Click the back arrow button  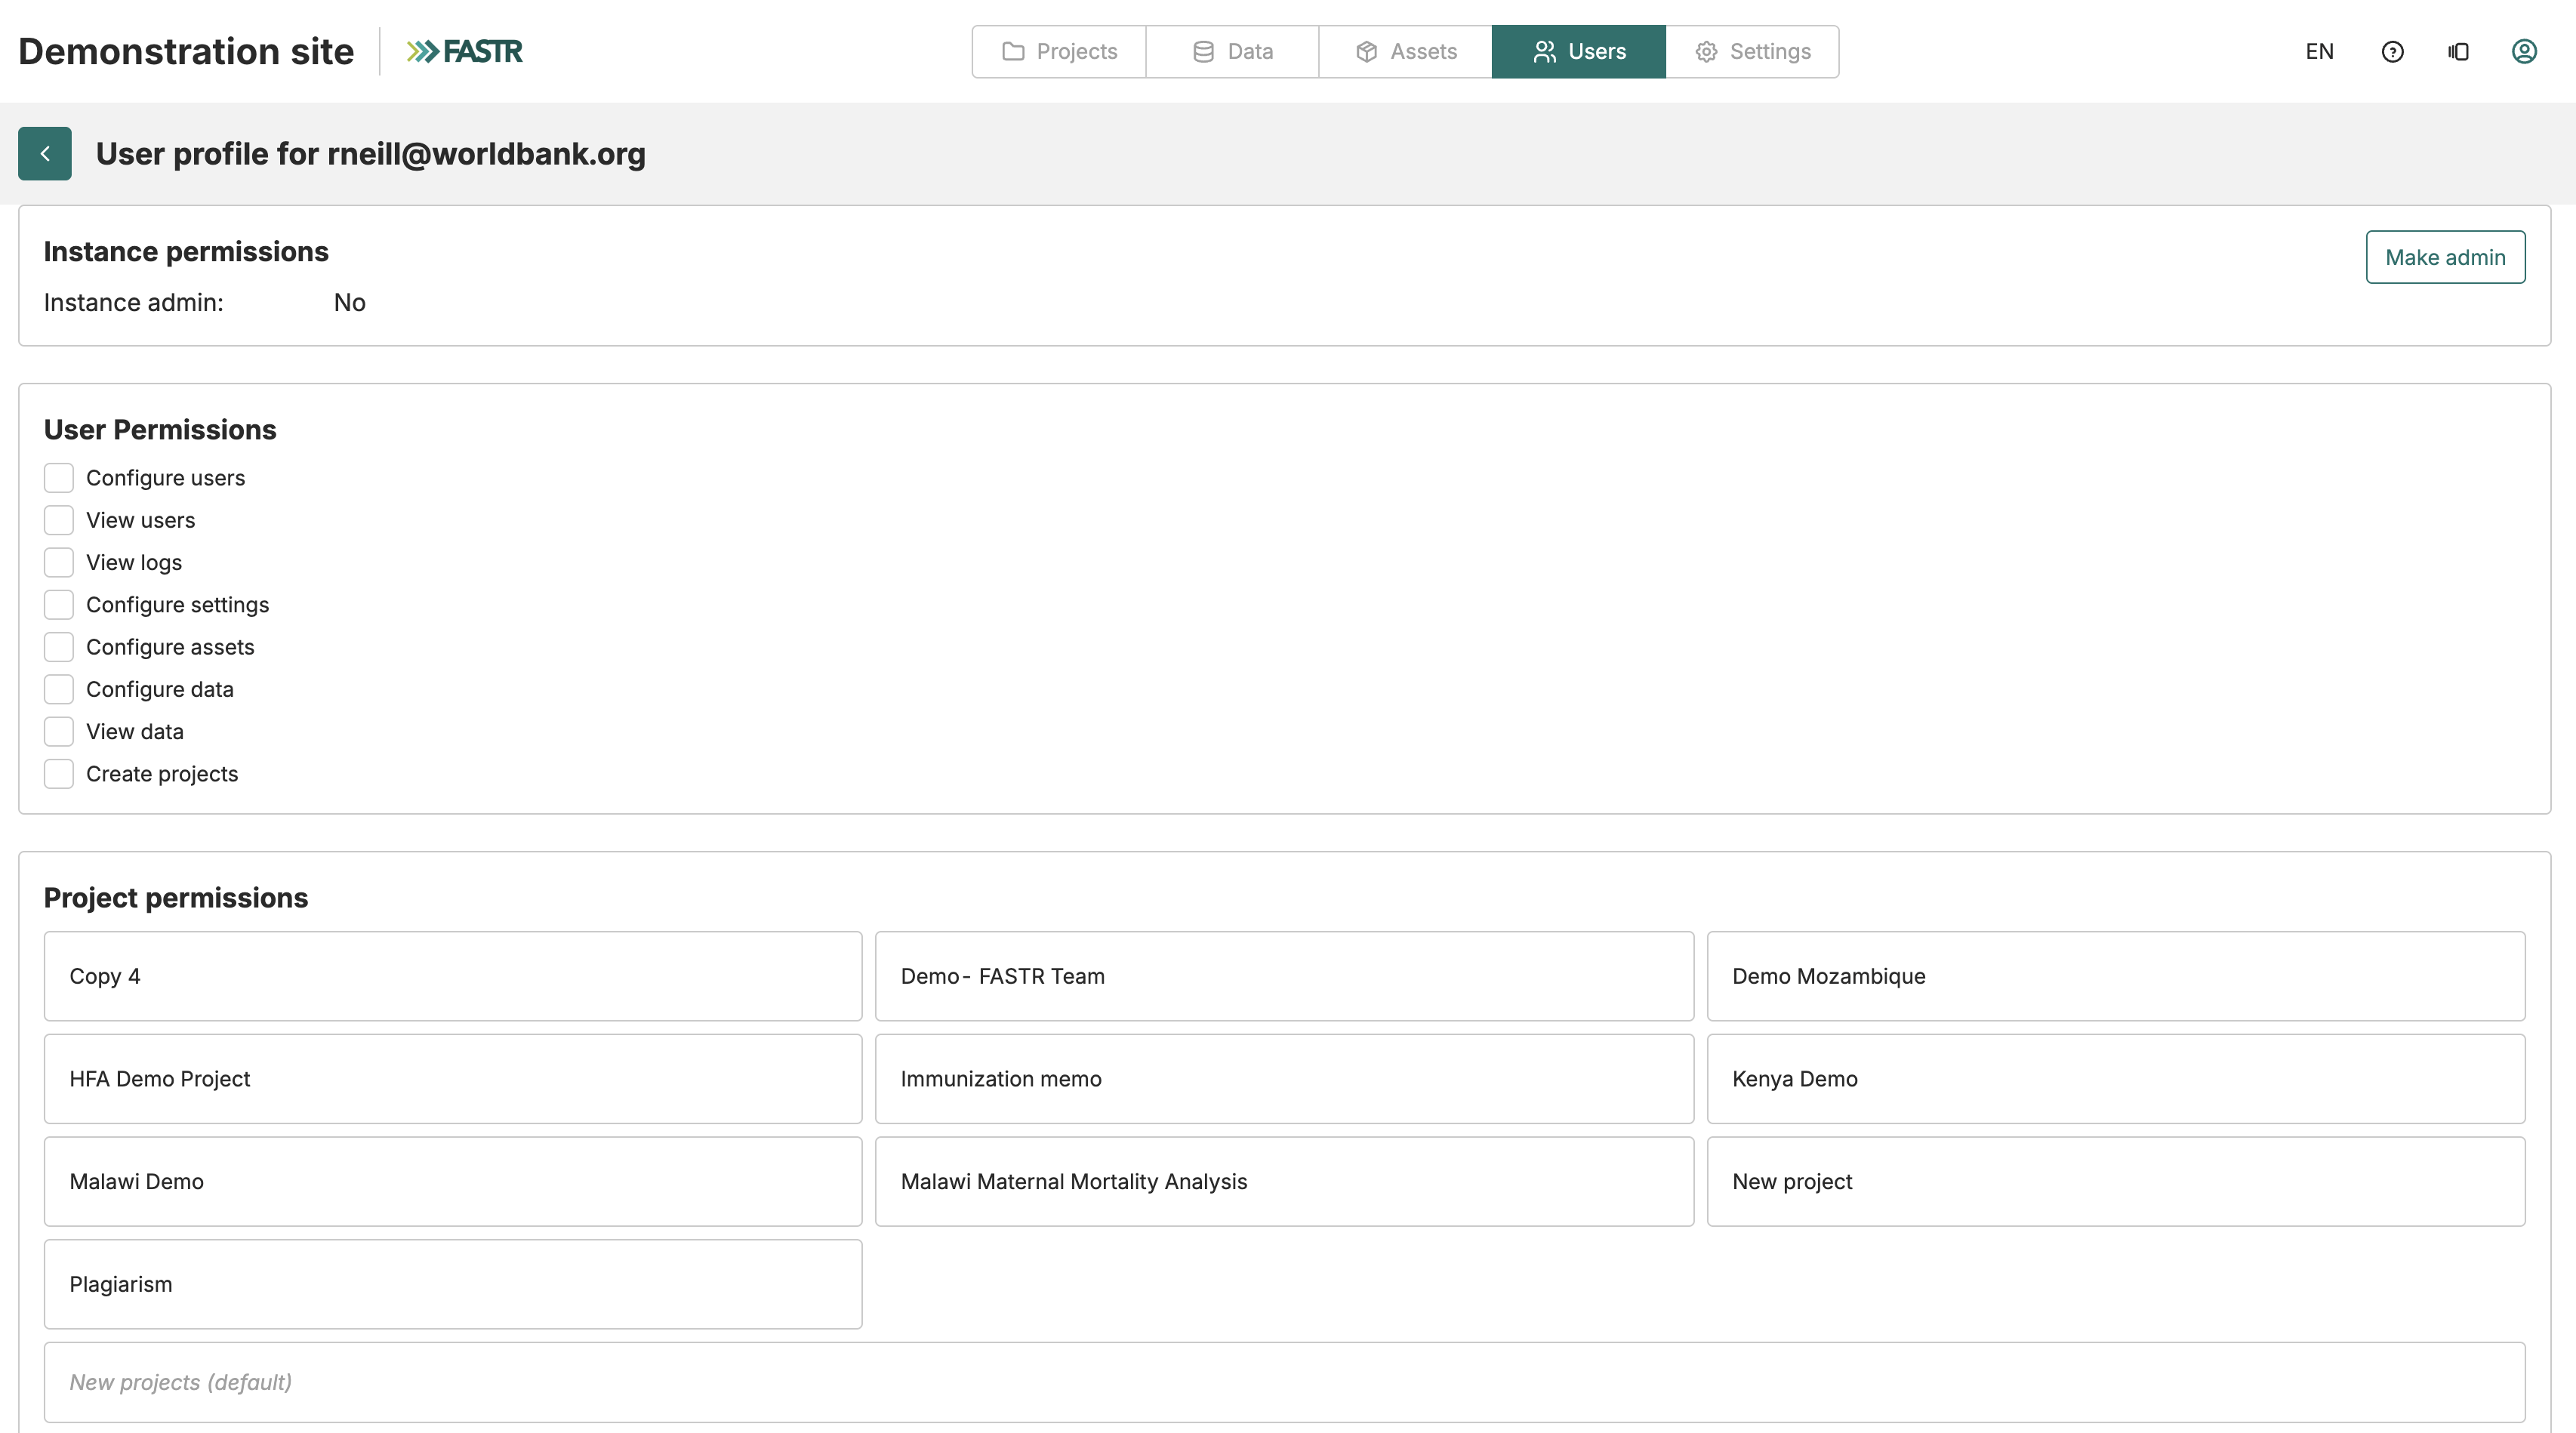pyautogui.click(x=45, y=153)
